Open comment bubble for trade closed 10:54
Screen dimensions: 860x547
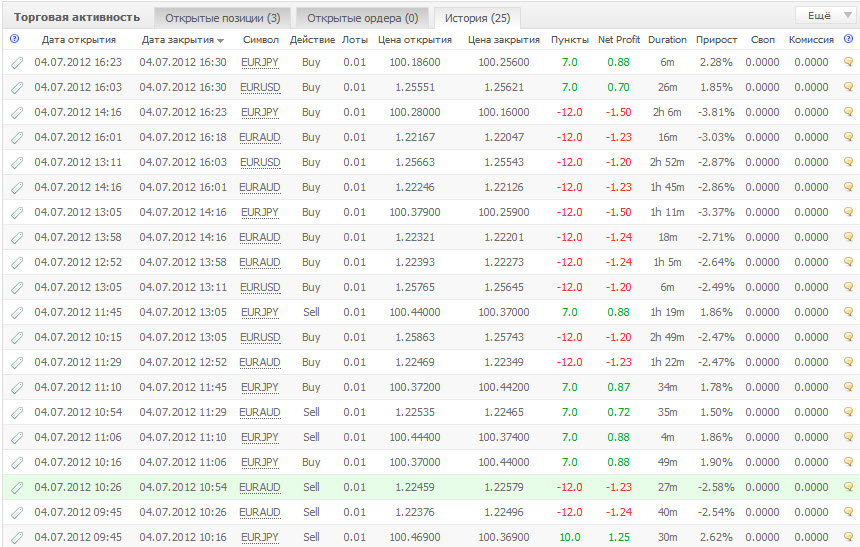point(848,487)
